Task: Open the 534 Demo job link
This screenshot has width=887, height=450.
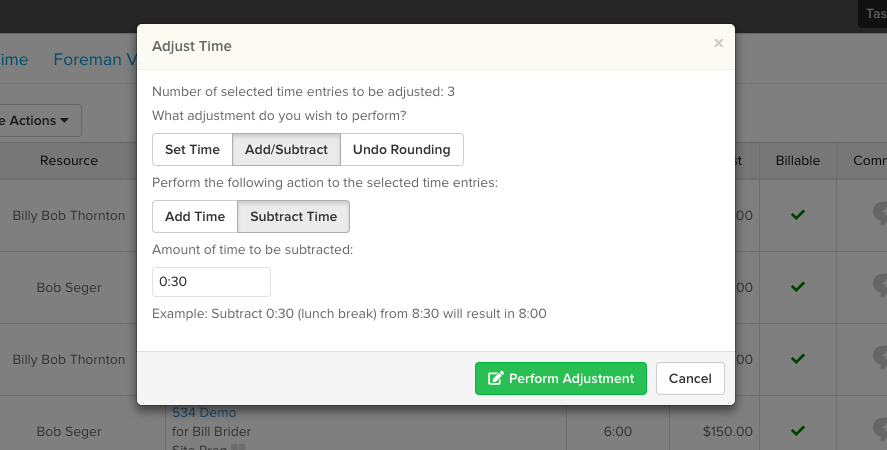Action: (x=204, y=413)
